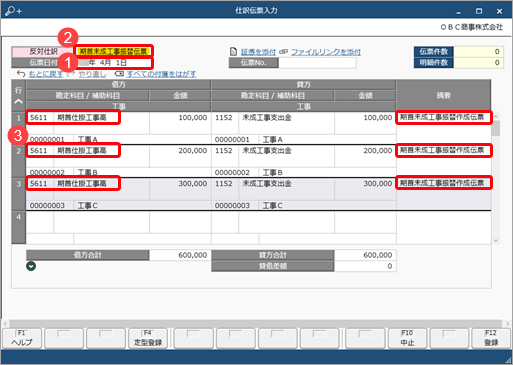Open ファイルリンクを添付 link

click(326, 52)
